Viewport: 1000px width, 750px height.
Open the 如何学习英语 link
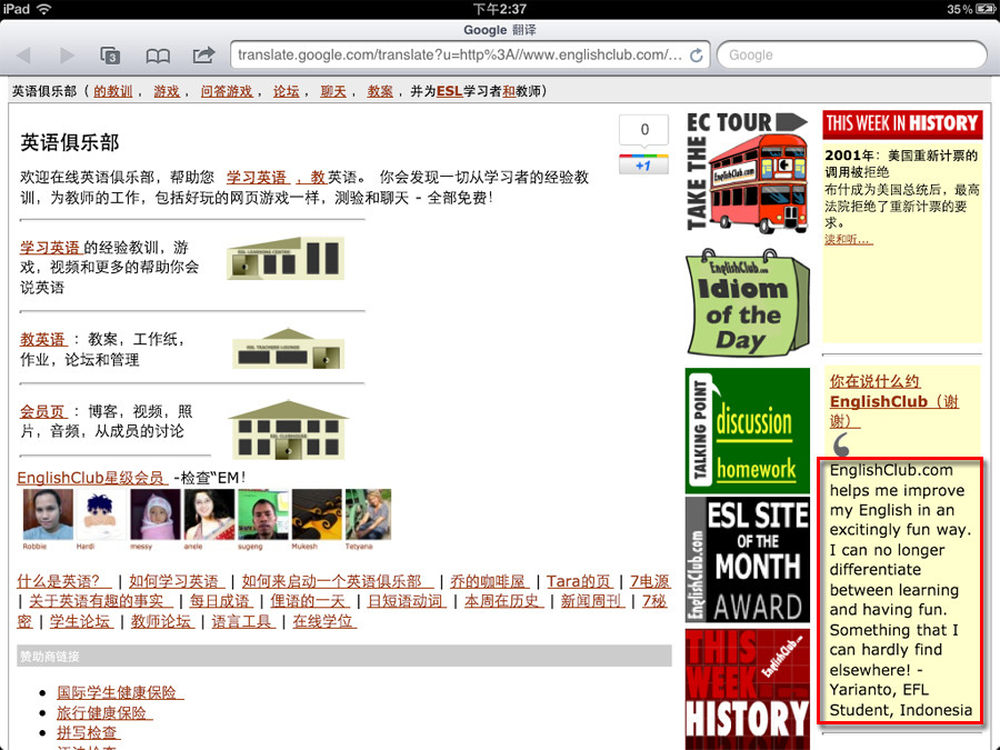(175, 582)
